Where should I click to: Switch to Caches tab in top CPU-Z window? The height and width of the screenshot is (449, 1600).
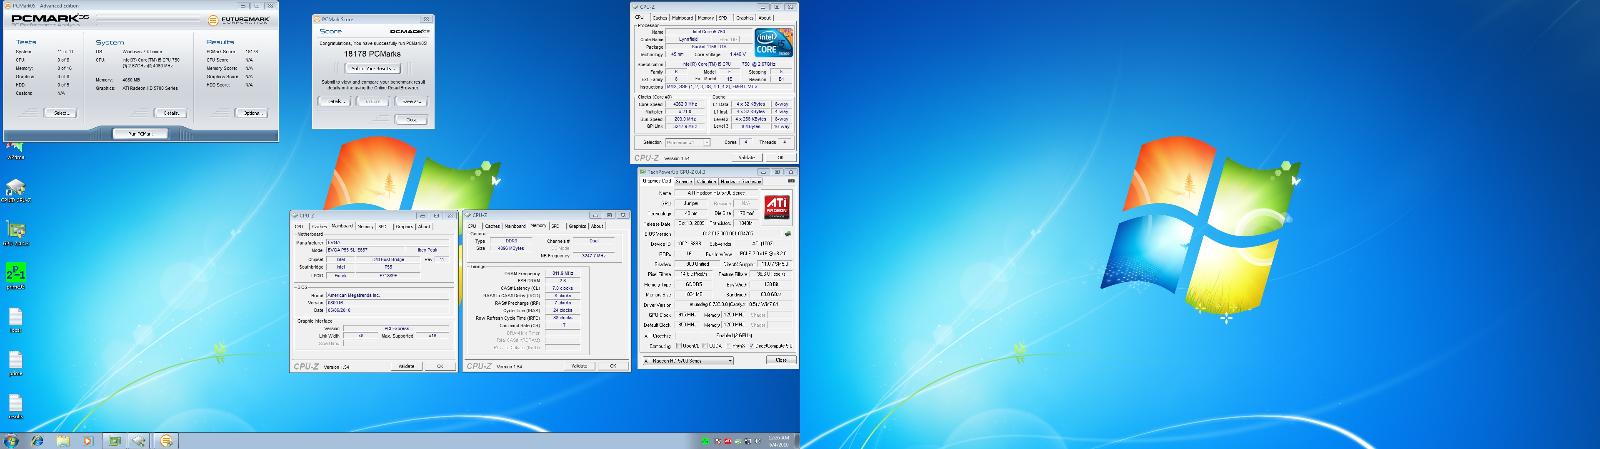[x=660, y=17]
